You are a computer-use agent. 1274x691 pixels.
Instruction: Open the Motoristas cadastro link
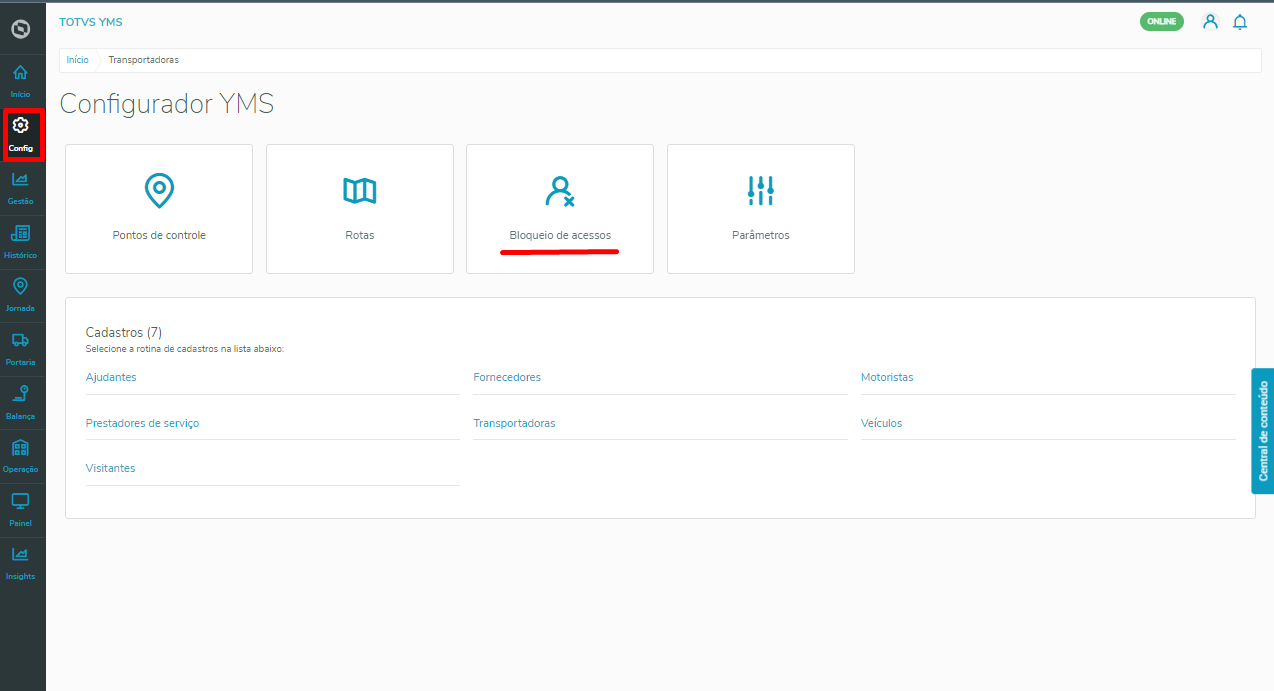tap(887, 377)
